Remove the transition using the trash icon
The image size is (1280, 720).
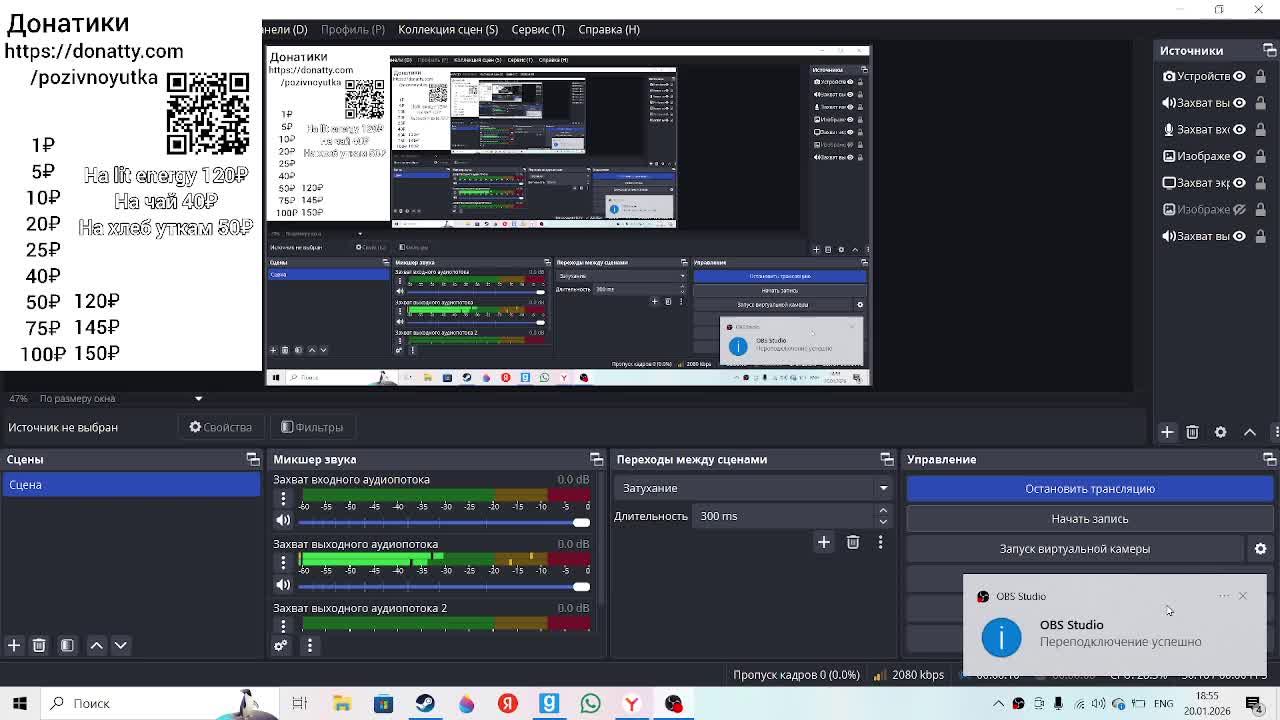point(853,542)
